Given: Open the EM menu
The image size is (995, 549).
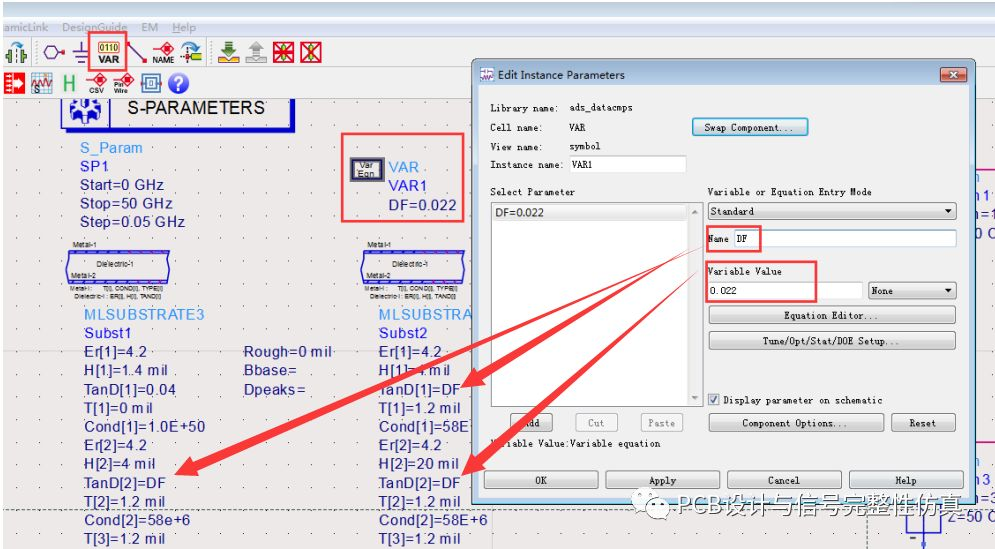Looking at the screenshot, I should point(150,27).
